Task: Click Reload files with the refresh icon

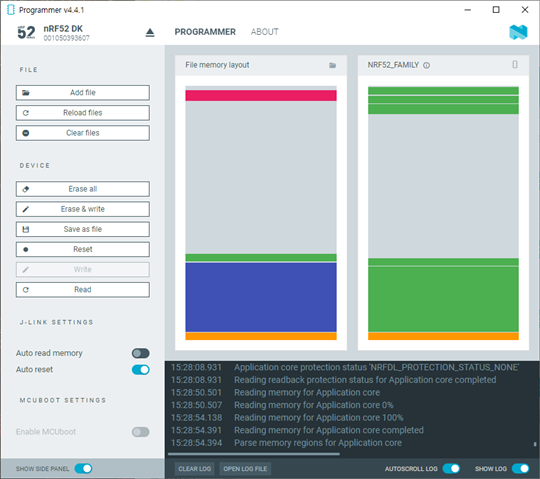Action: point(83,113)
